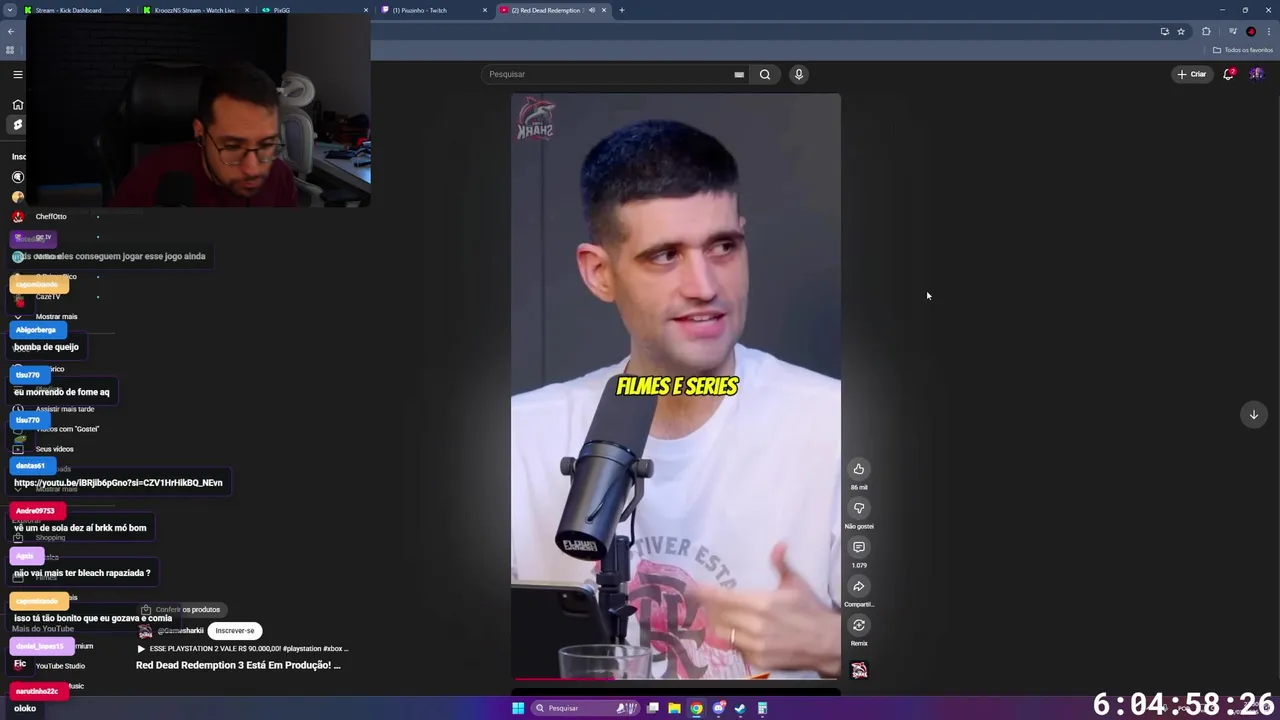Open 'YouTube Studio' in sidebar
This screenshot has width=1280, height=720.
tap(60, 666)
